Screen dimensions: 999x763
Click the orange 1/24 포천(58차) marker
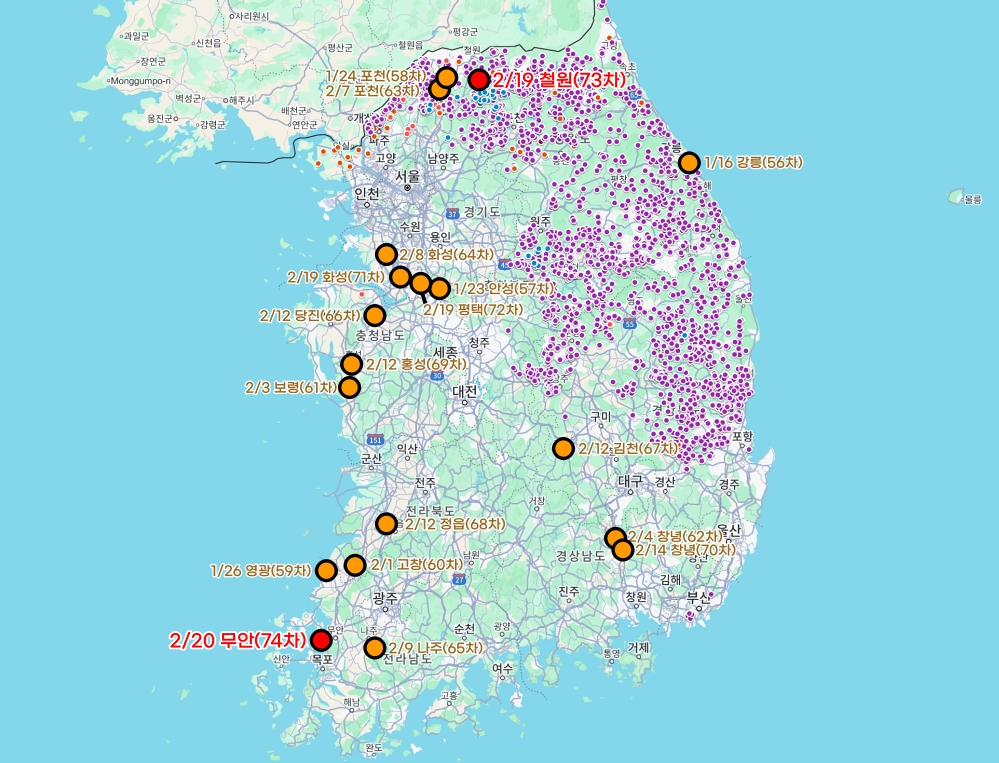(x=447, y=77)
